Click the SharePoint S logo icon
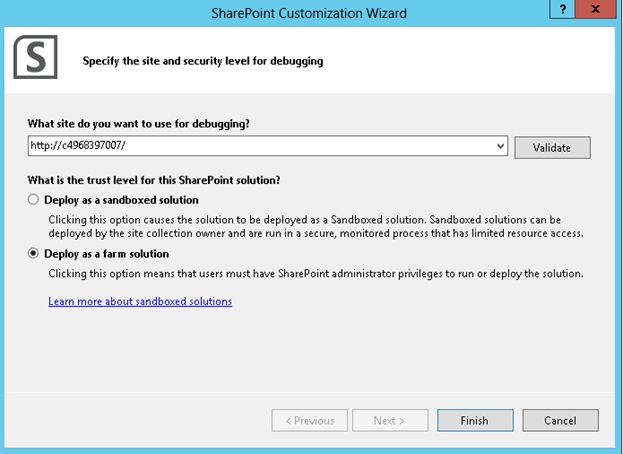623x454 pixels. pos(35,59)
